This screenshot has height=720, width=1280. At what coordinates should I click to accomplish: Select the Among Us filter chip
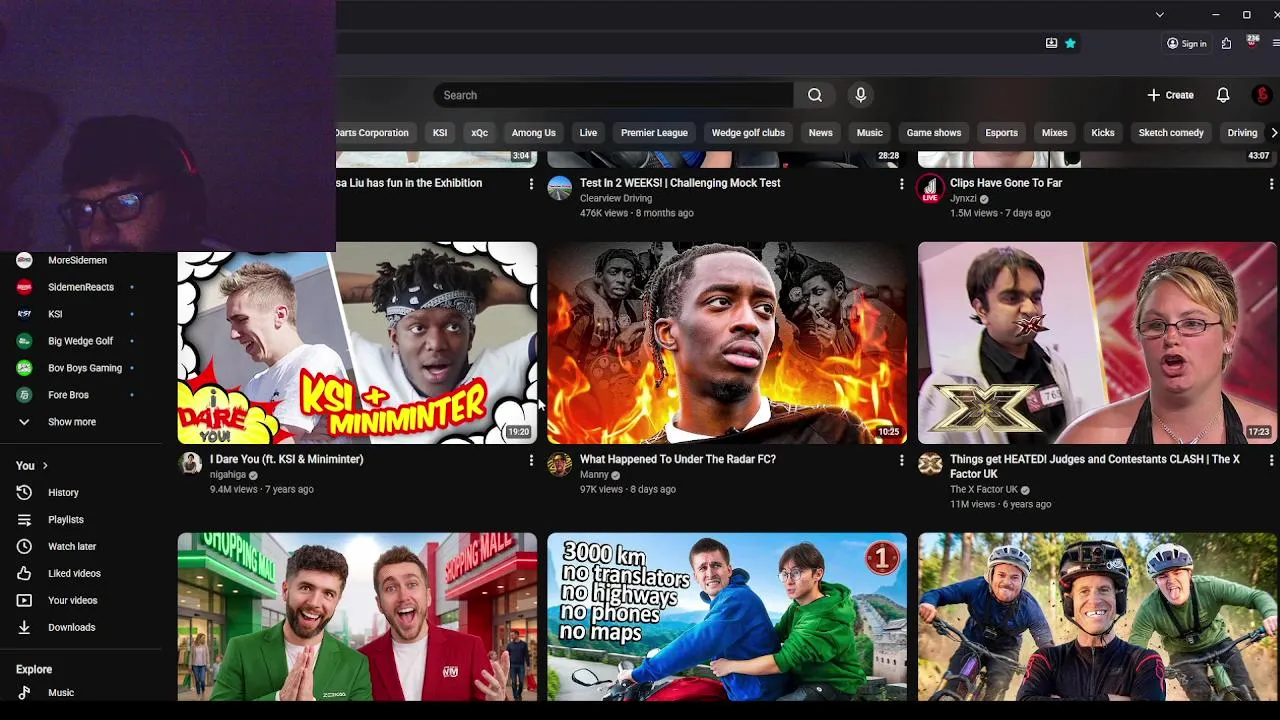pos(533,133)
